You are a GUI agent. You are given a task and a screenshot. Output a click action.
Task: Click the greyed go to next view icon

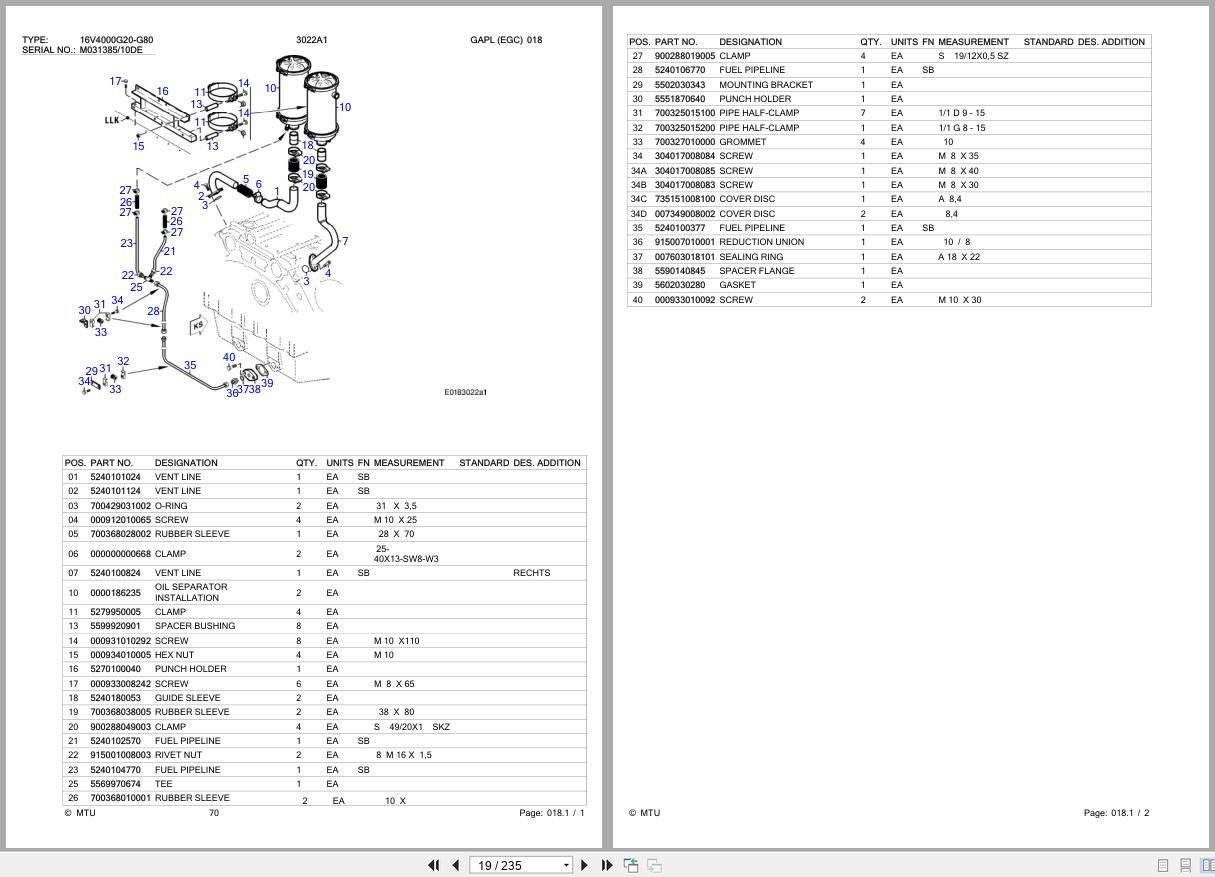(655, 865)
